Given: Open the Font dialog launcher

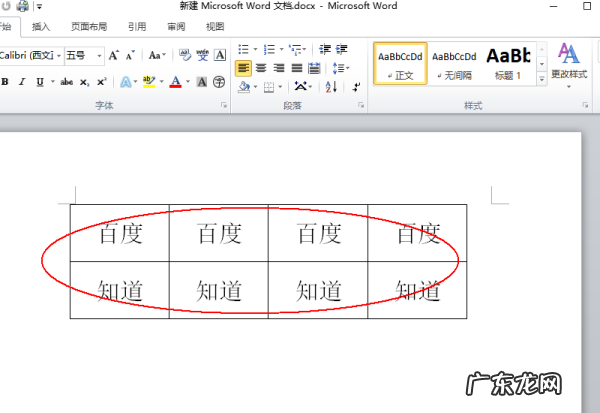Looking at the screenshot, I should (224, 105).
